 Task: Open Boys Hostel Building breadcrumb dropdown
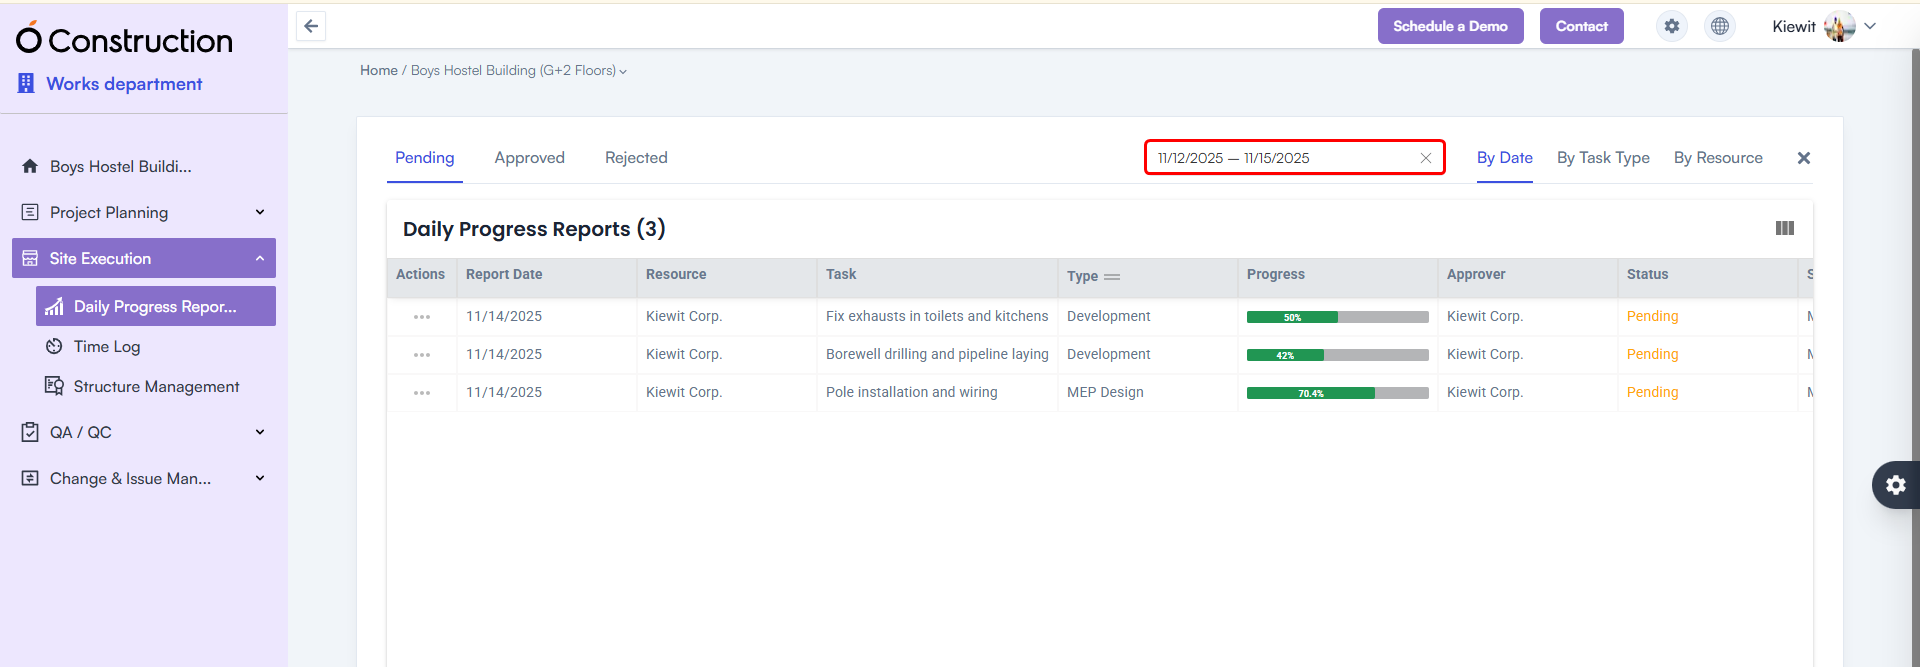coord(519,70)
